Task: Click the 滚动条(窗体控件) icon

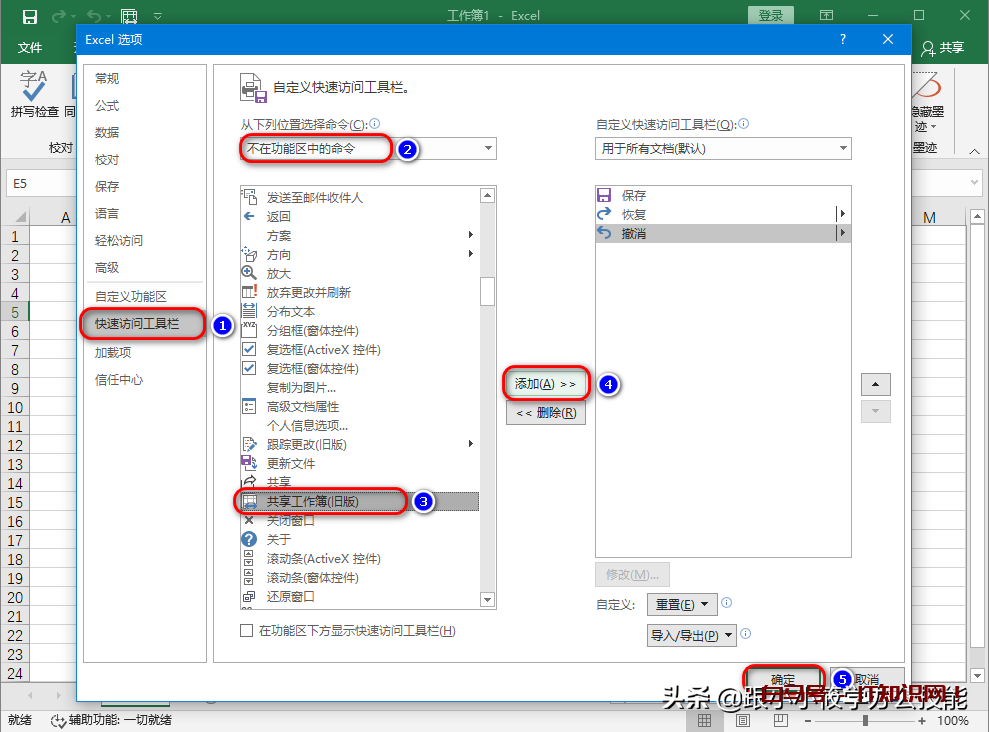Action: click(249, 577)
